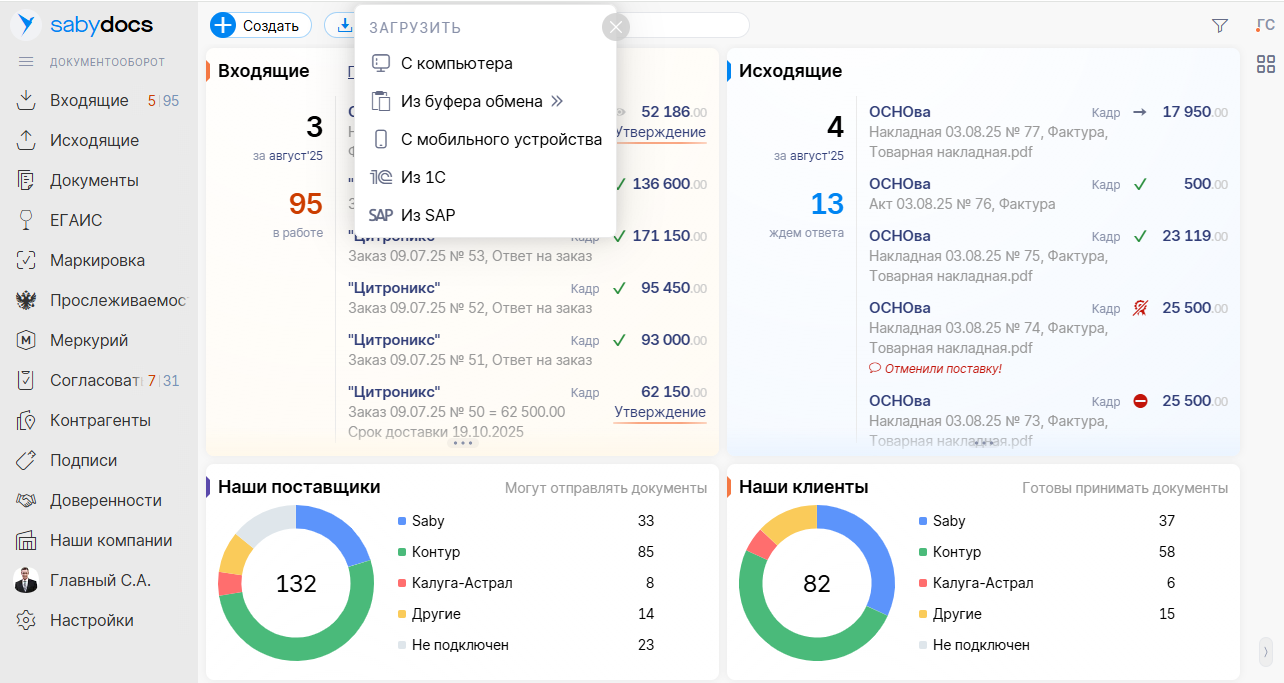
Task: Click the filter funnel icon
Action: click(x=1219, y=26)
